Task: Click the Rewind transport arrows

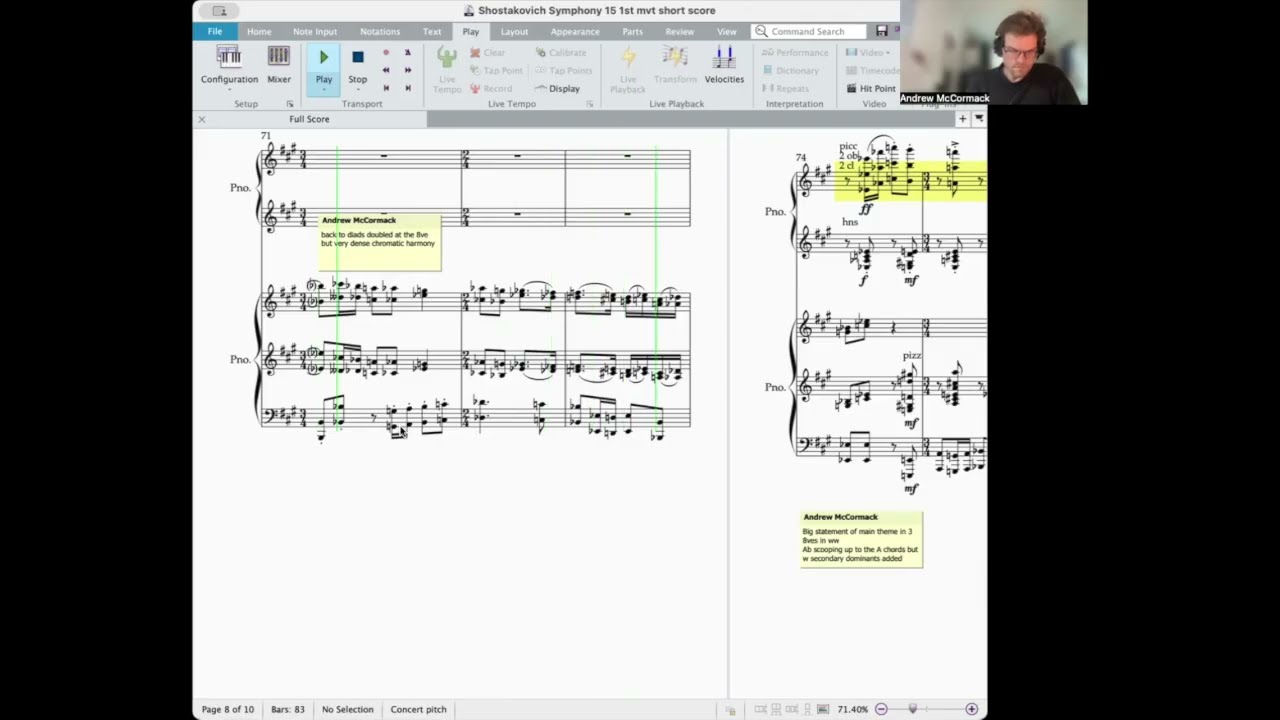Action: 386,70
